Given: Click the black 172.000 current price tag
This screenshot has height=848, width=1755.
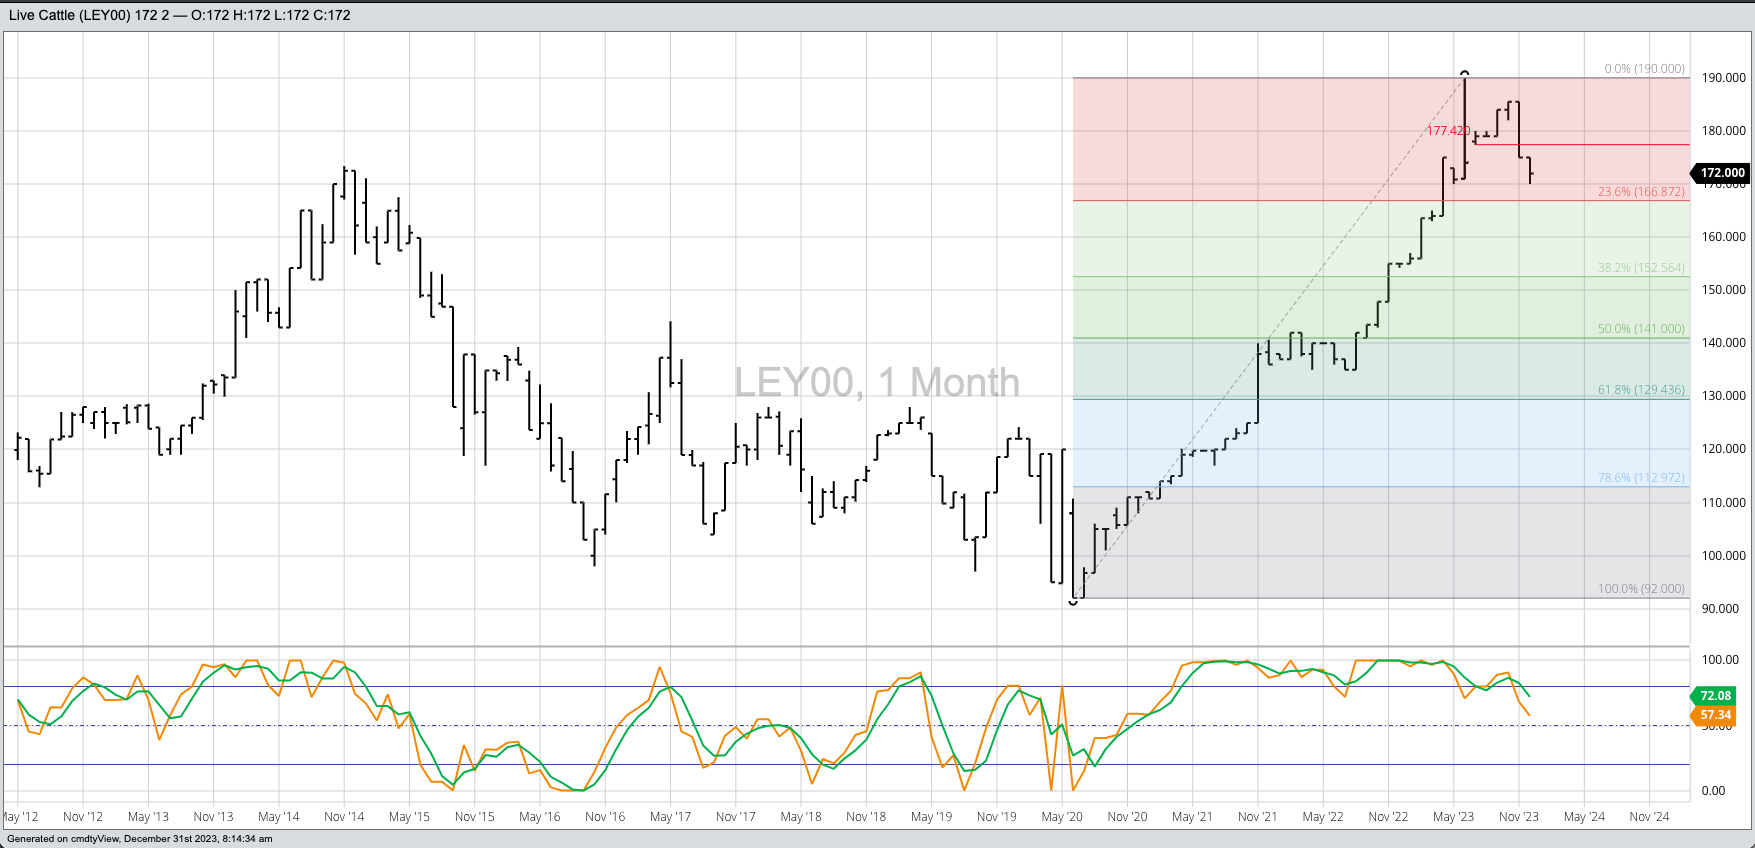Looking at the screenshot, I should click(x=1722, y=173).
